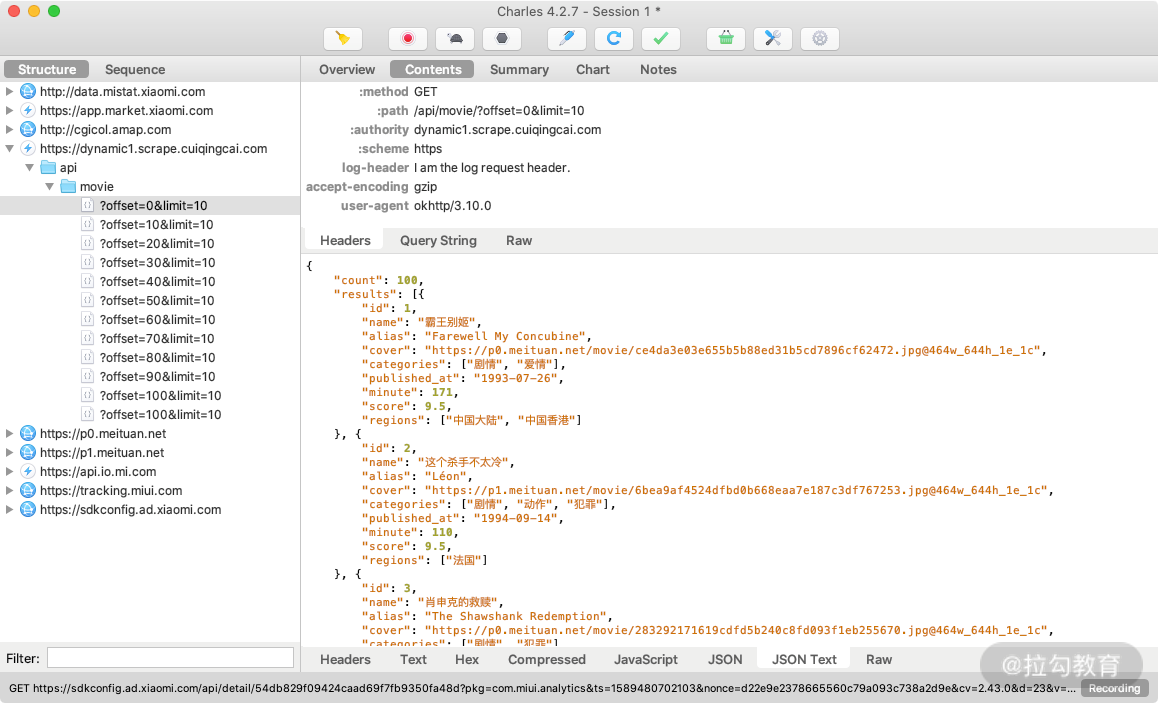The image size is (1158, 703).
Task: Collapse the movie folder
Action: coord(49,187)
